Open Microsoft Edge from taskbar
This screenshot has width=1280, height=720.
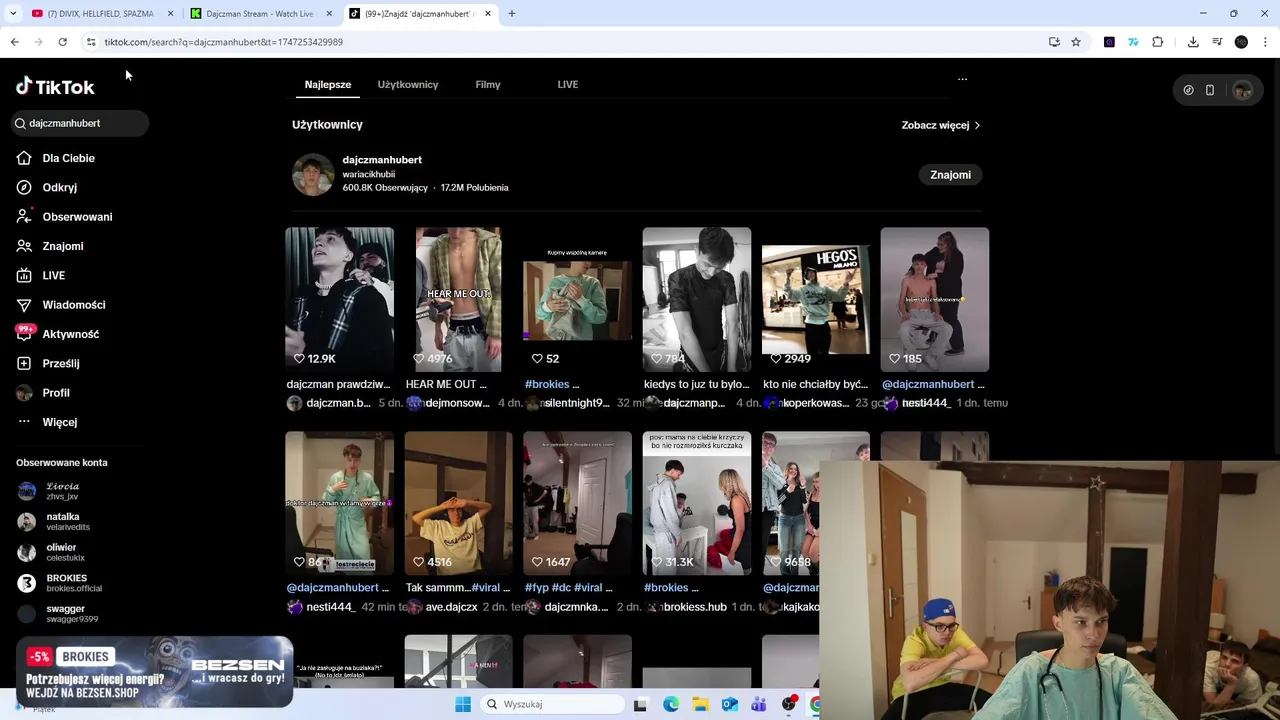coord(671,704)
